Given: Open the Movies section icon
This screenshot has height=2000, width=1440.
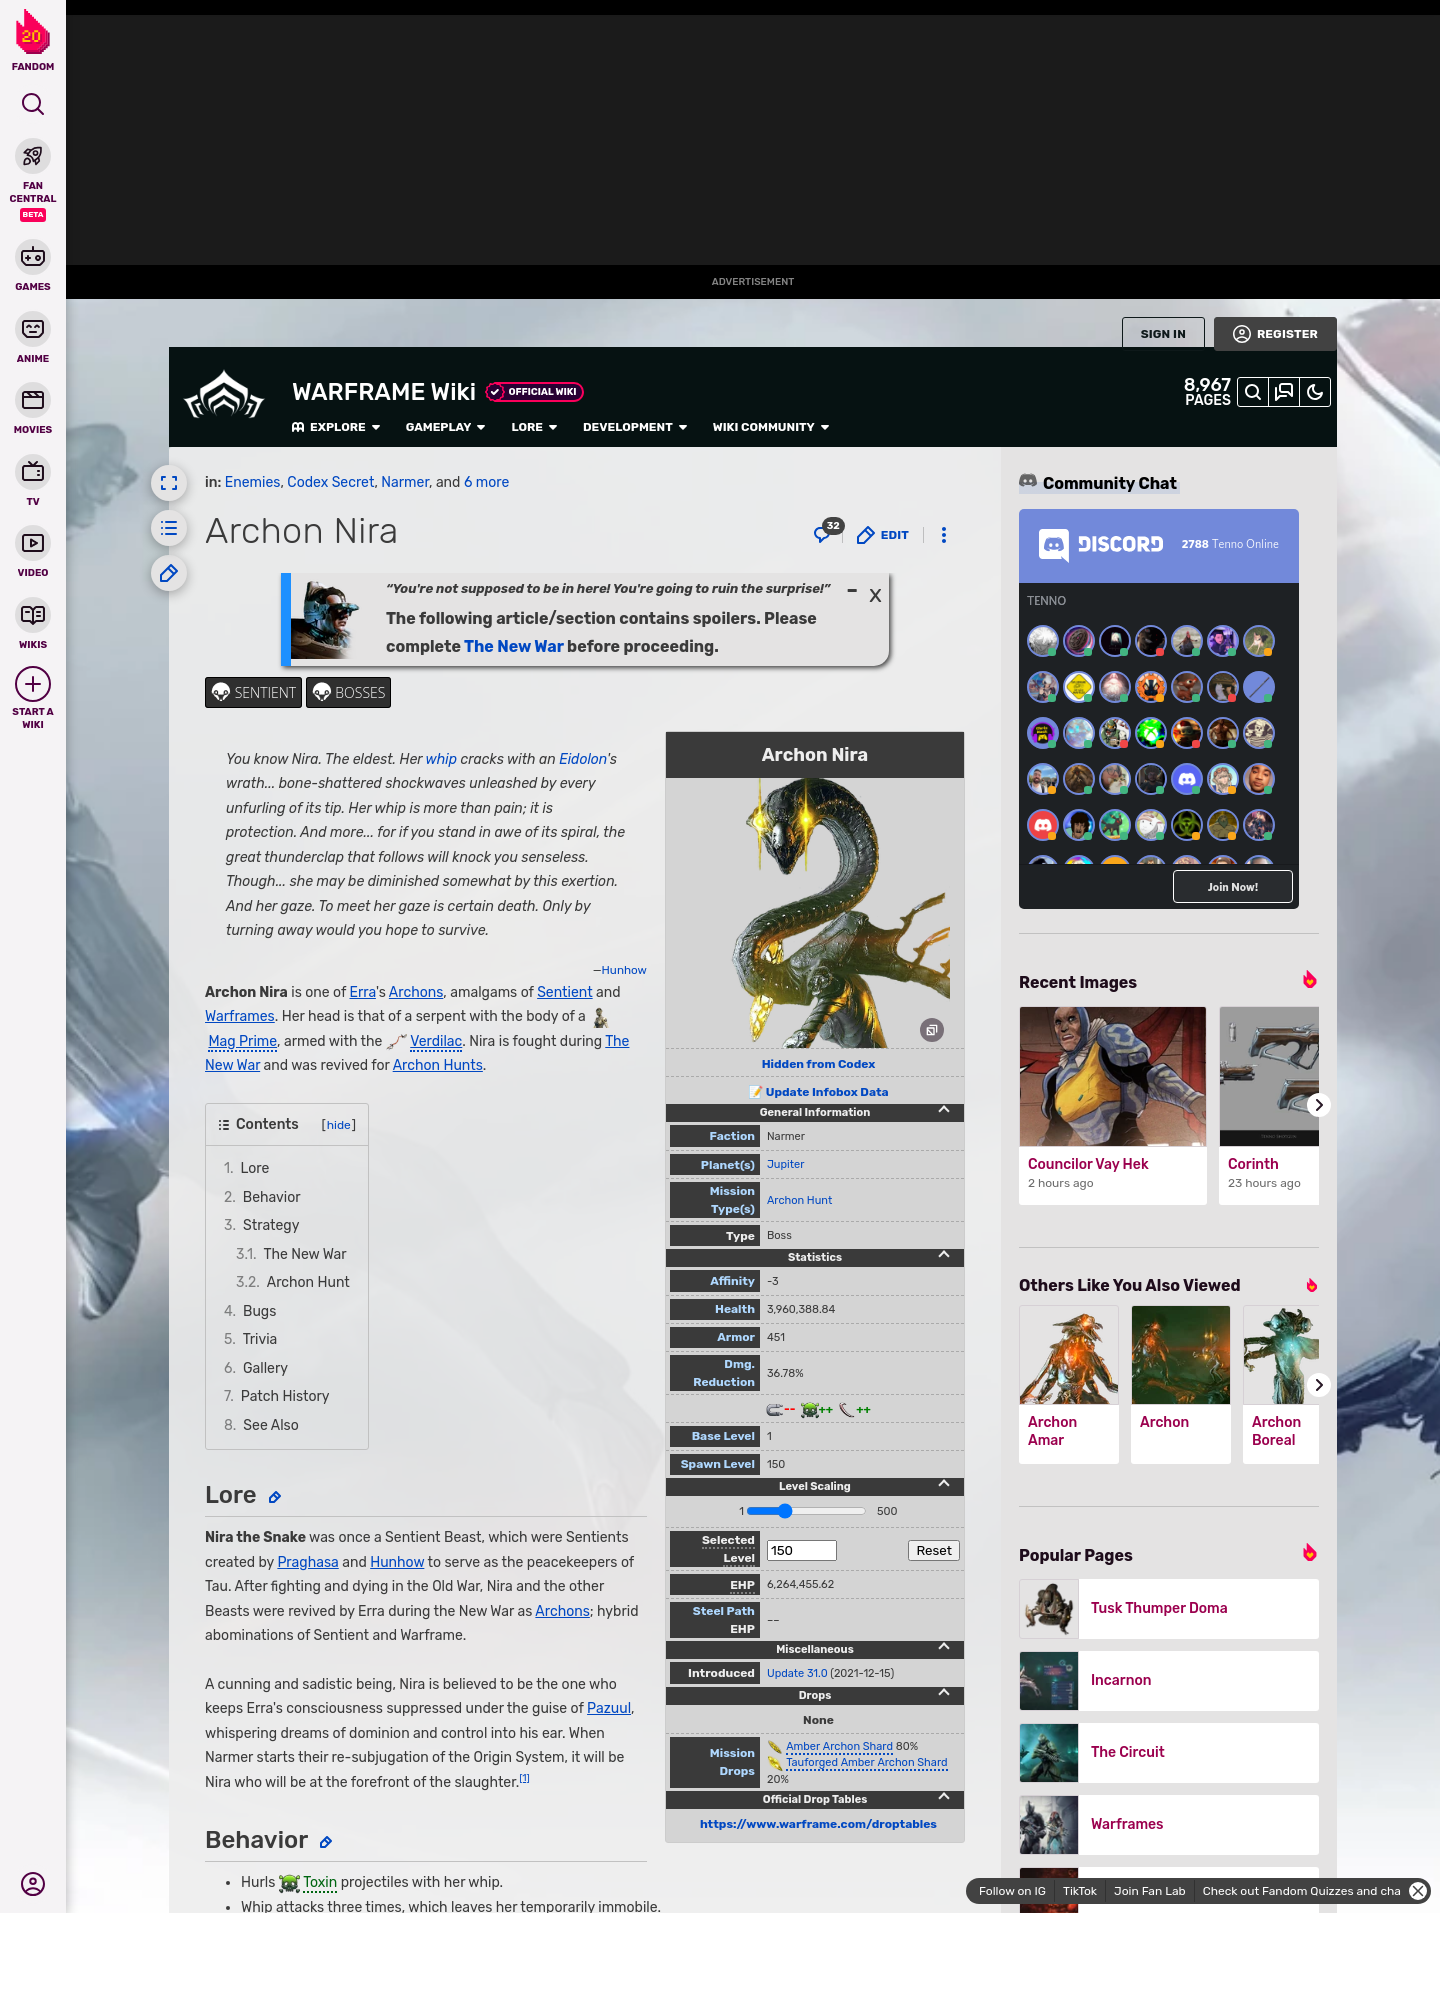Looking at the screenshot, I should pyautogui.click(x=33, y=400).
